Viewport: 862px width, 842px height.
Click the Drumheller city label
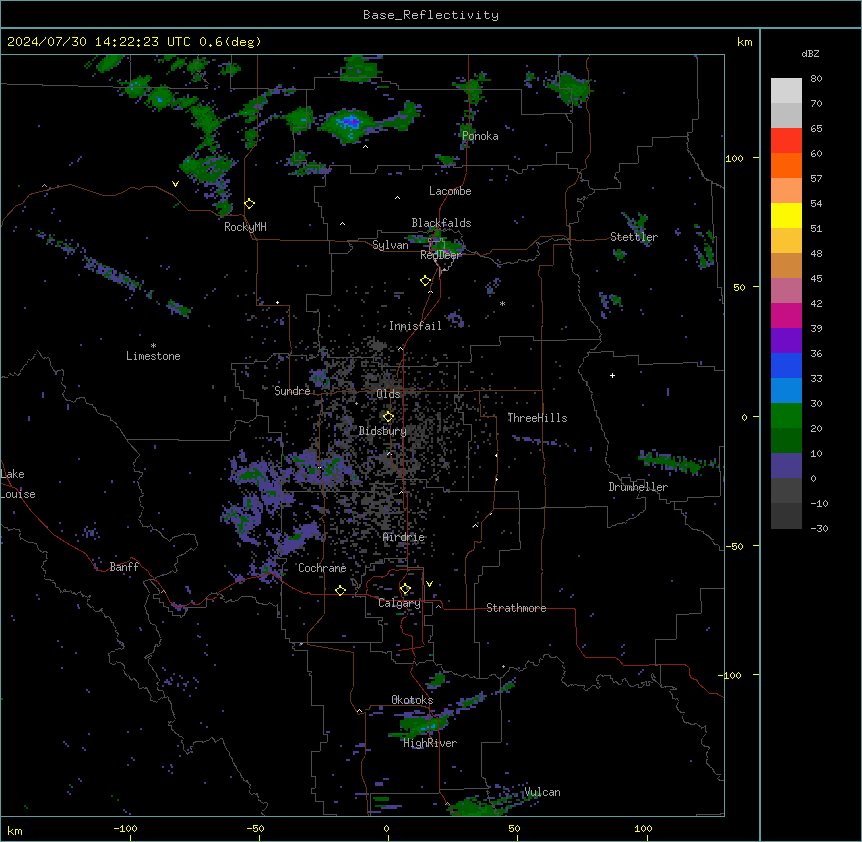[638, 487]
